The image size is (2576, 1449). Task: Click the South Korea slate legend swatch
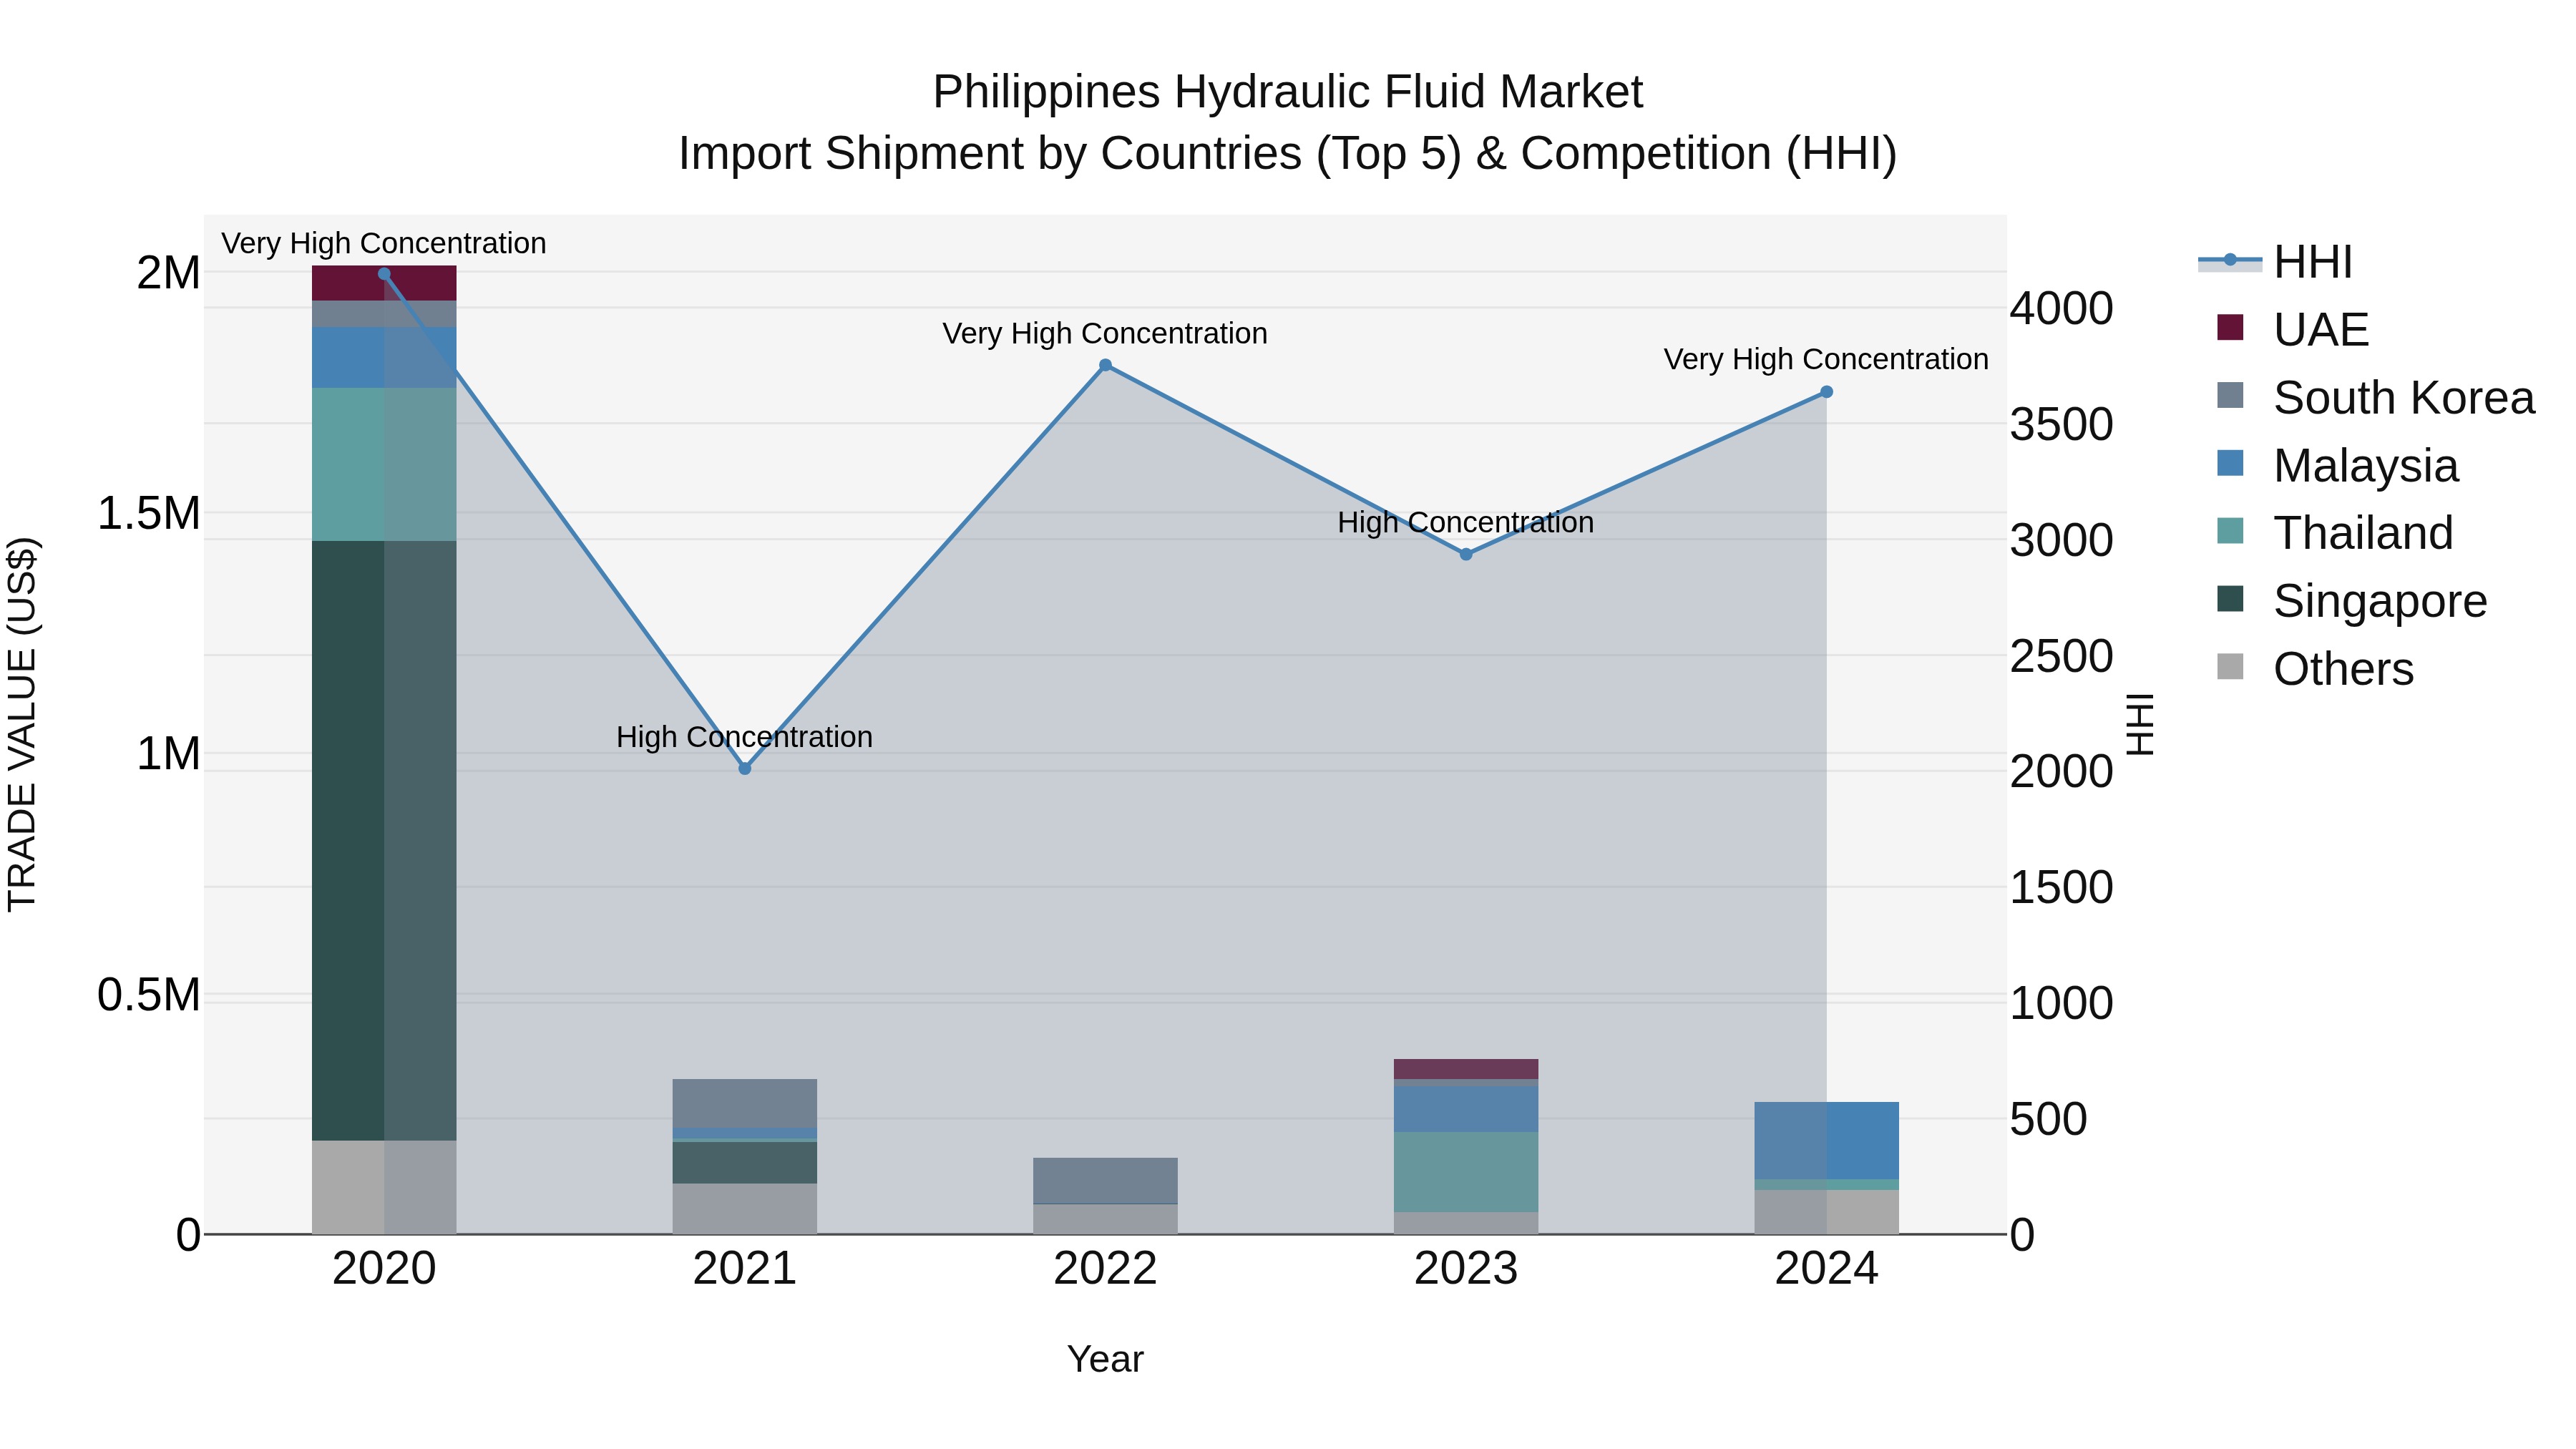[2230, 395]
